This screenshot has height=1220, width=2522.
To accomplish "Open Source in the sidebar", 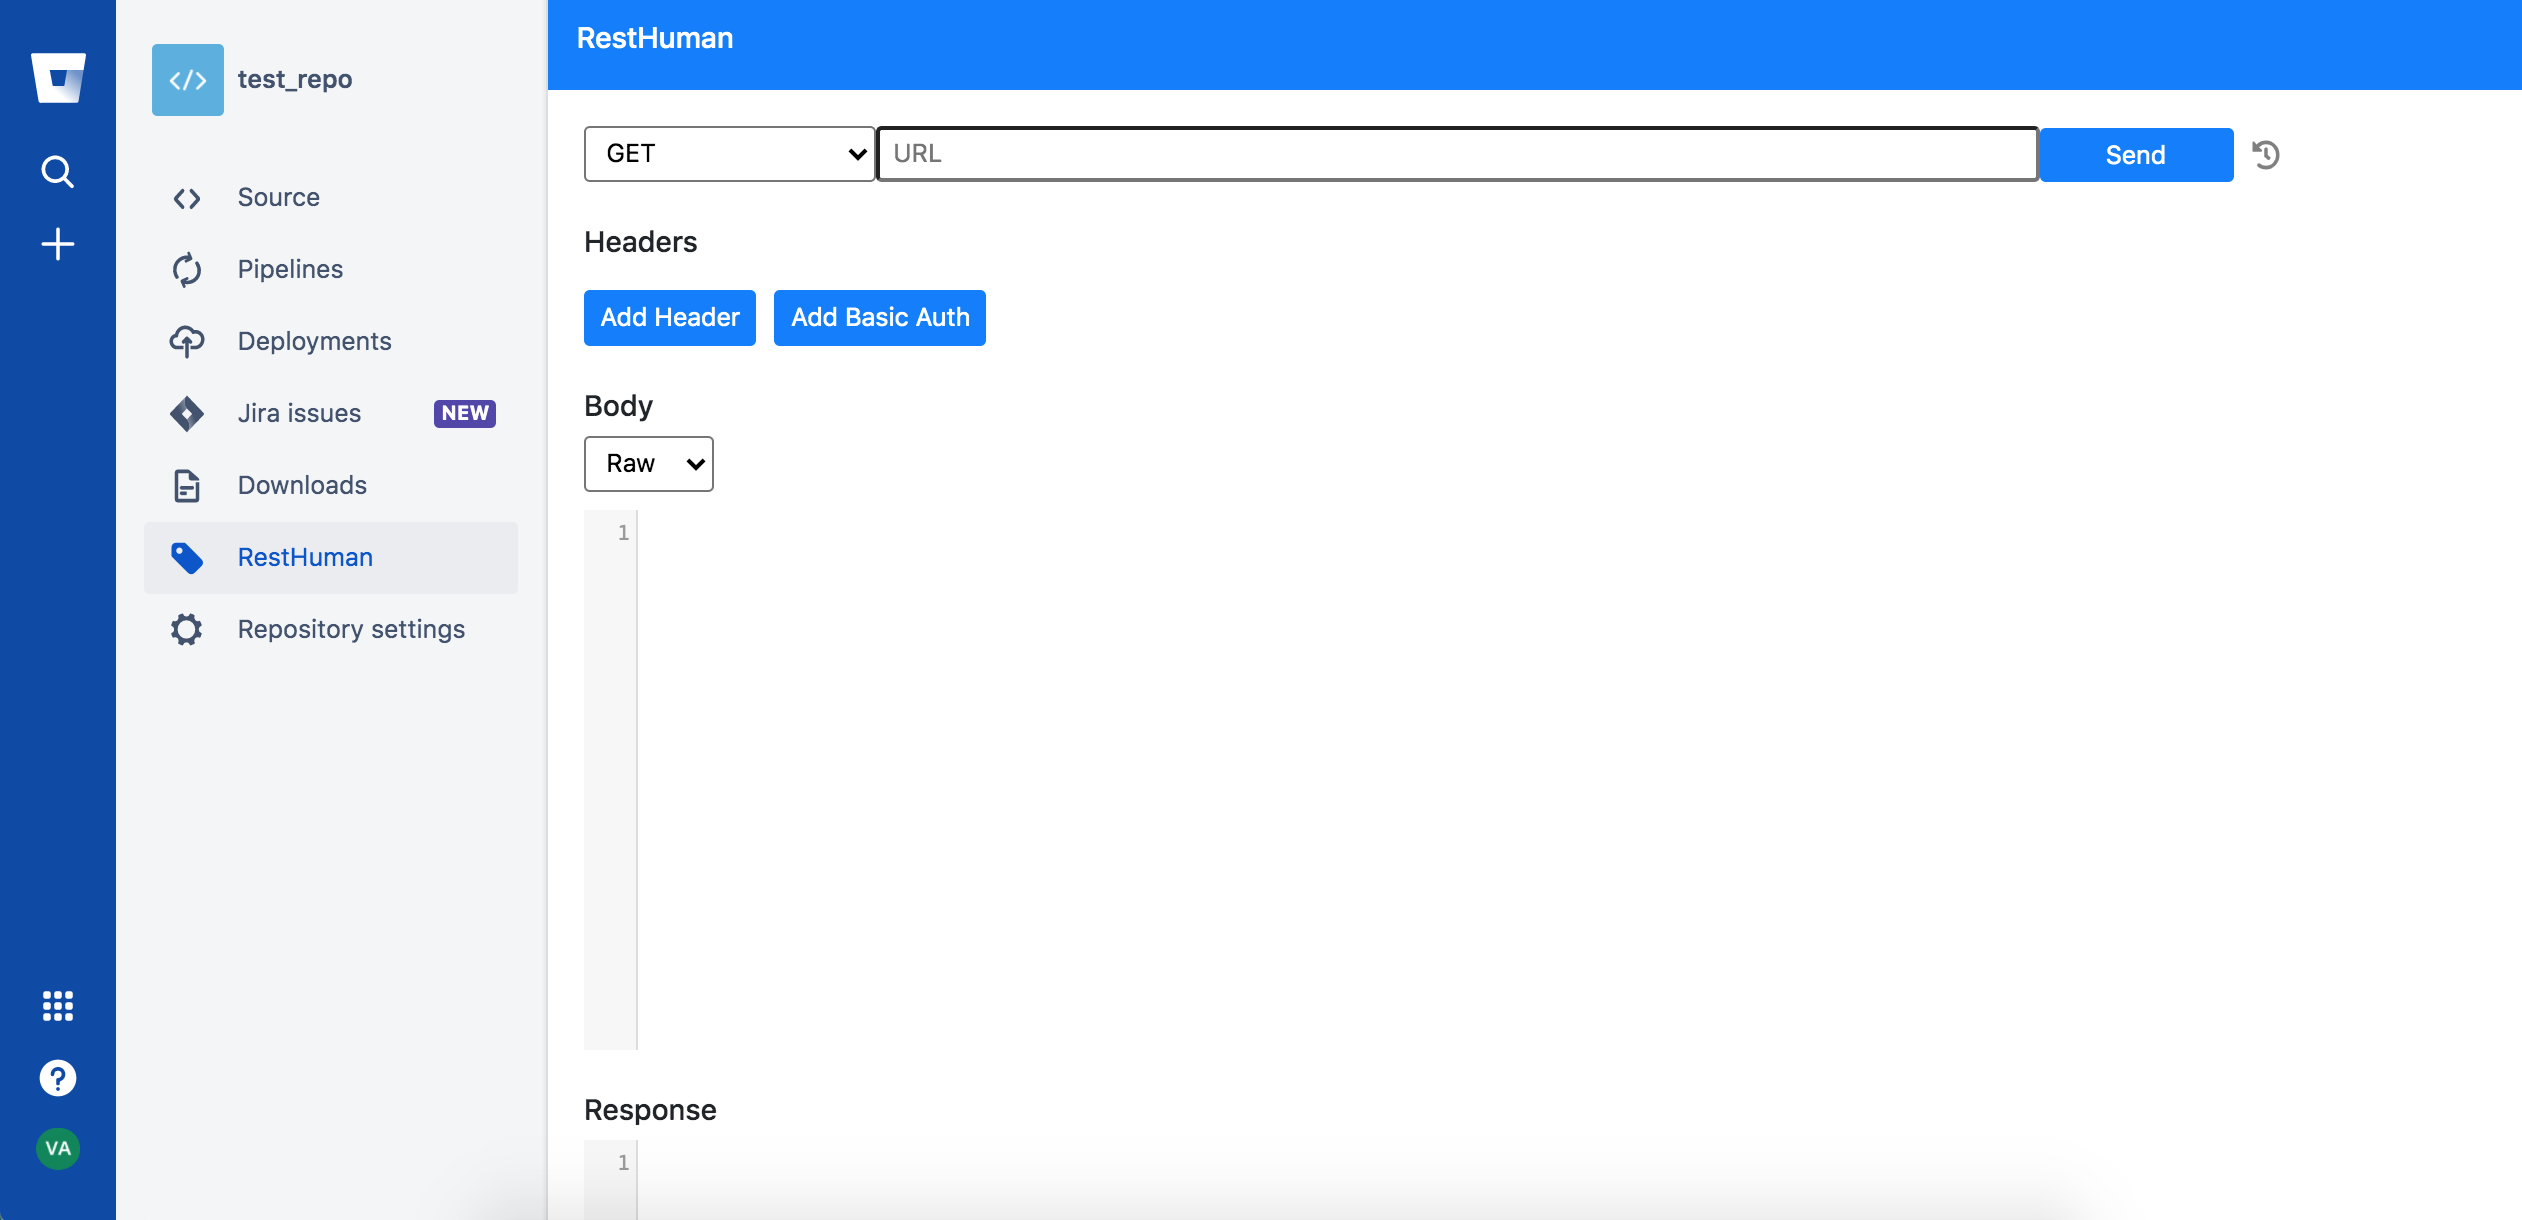I will (279, 197).
